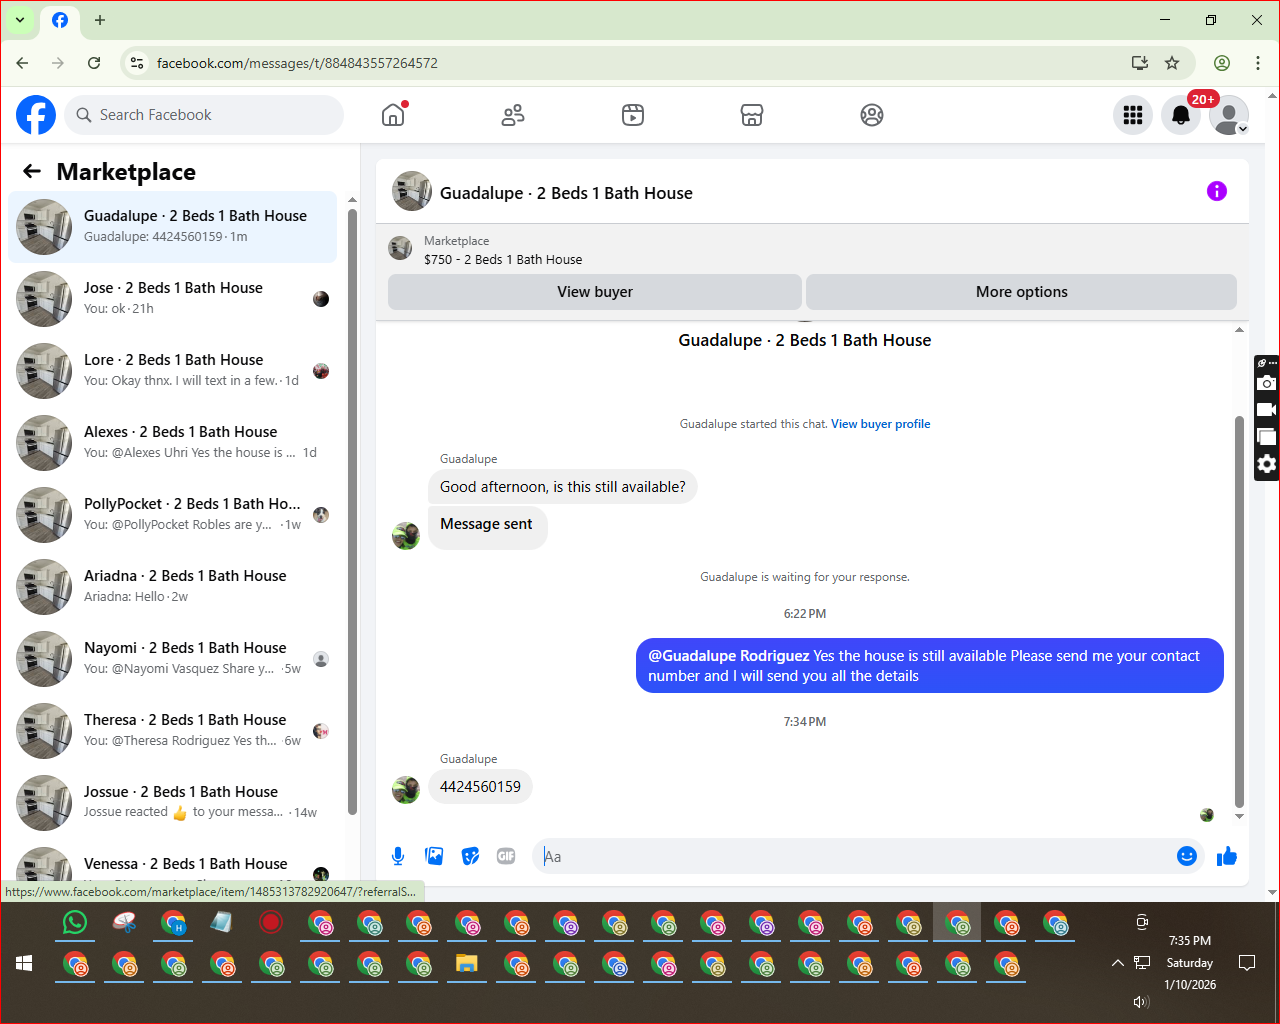Viewport: 1280px width, 1024px height.
Task: Send a thumbs-up like
Action: 1227,856
